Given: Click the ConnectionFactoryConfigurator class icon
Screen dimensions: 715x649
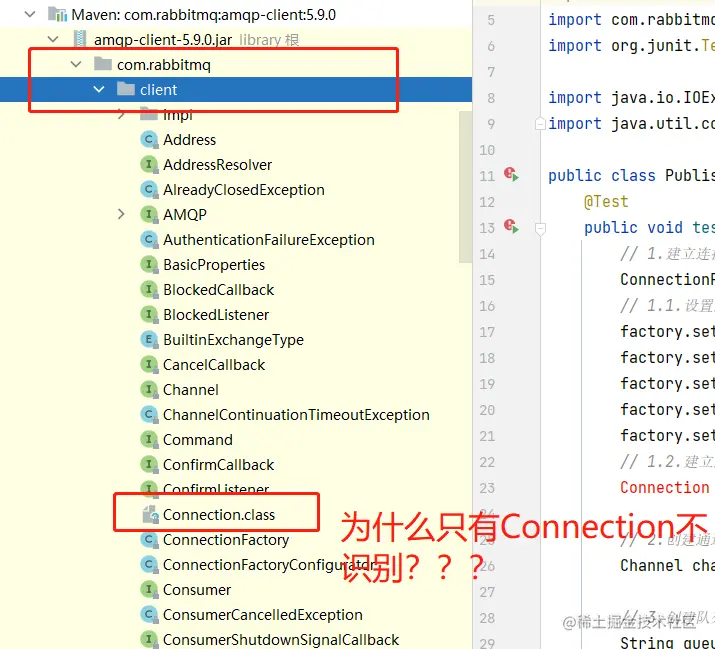Looking at the screenshot, I should (x=149, y=565).
